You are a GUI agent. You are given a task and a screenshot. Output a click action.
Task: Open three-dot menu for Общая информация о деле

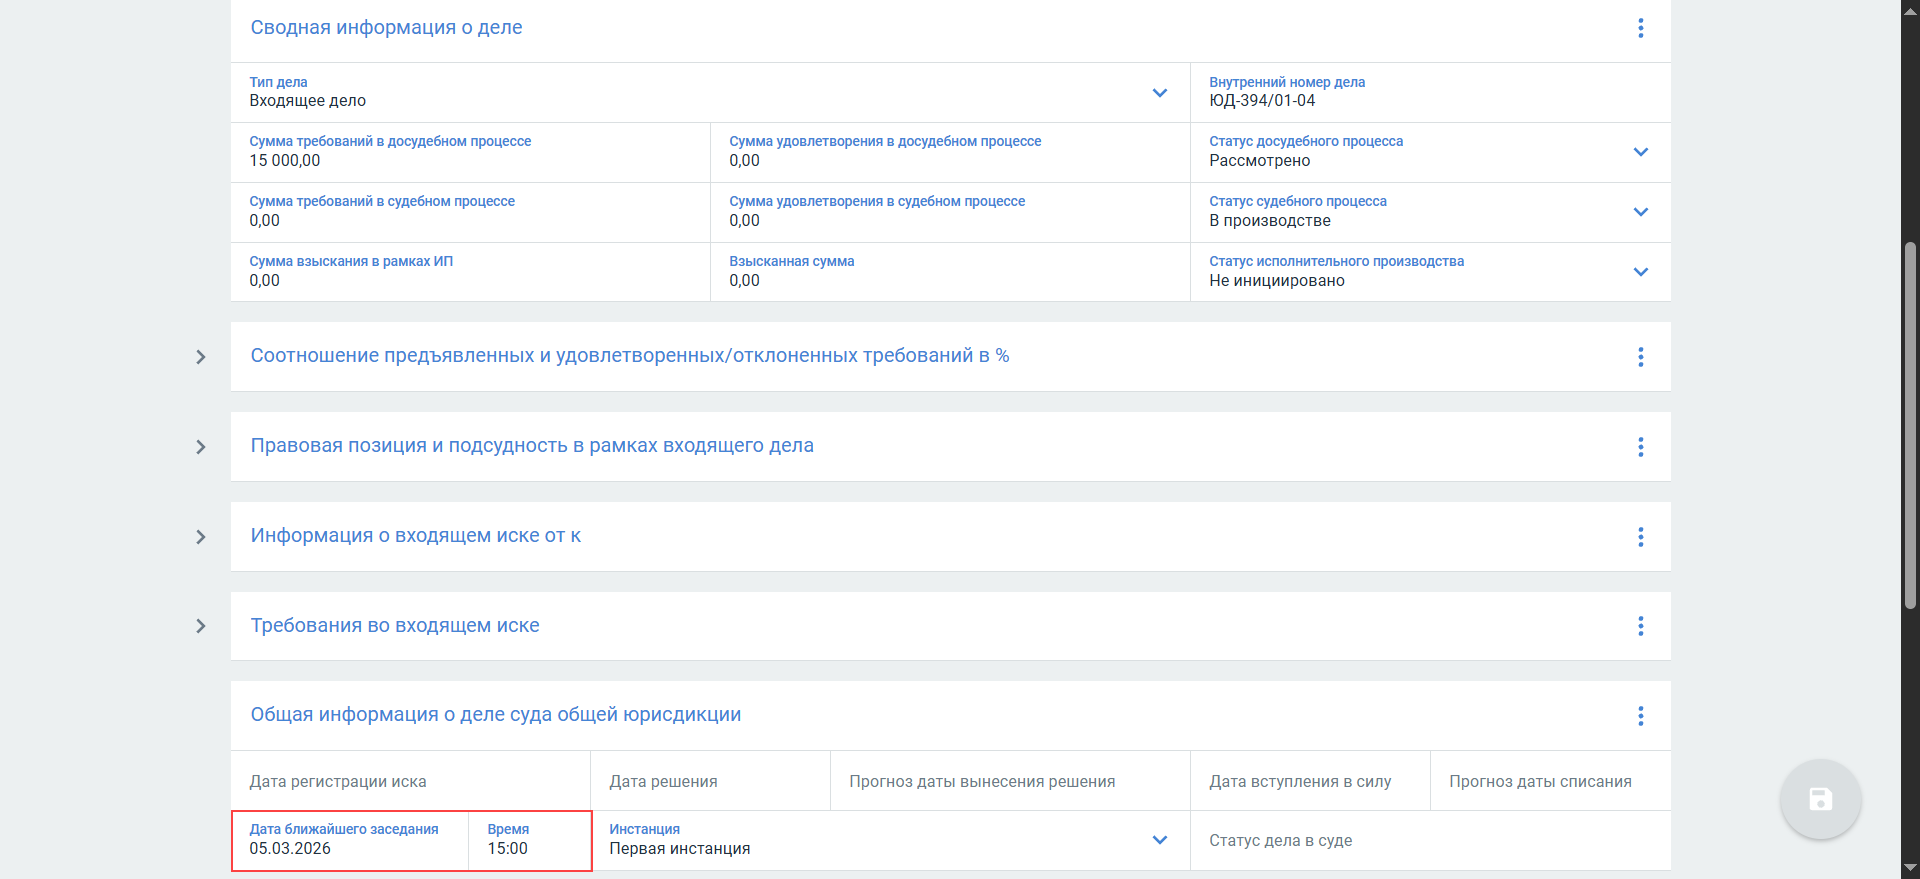click(x=1640, y=716)
